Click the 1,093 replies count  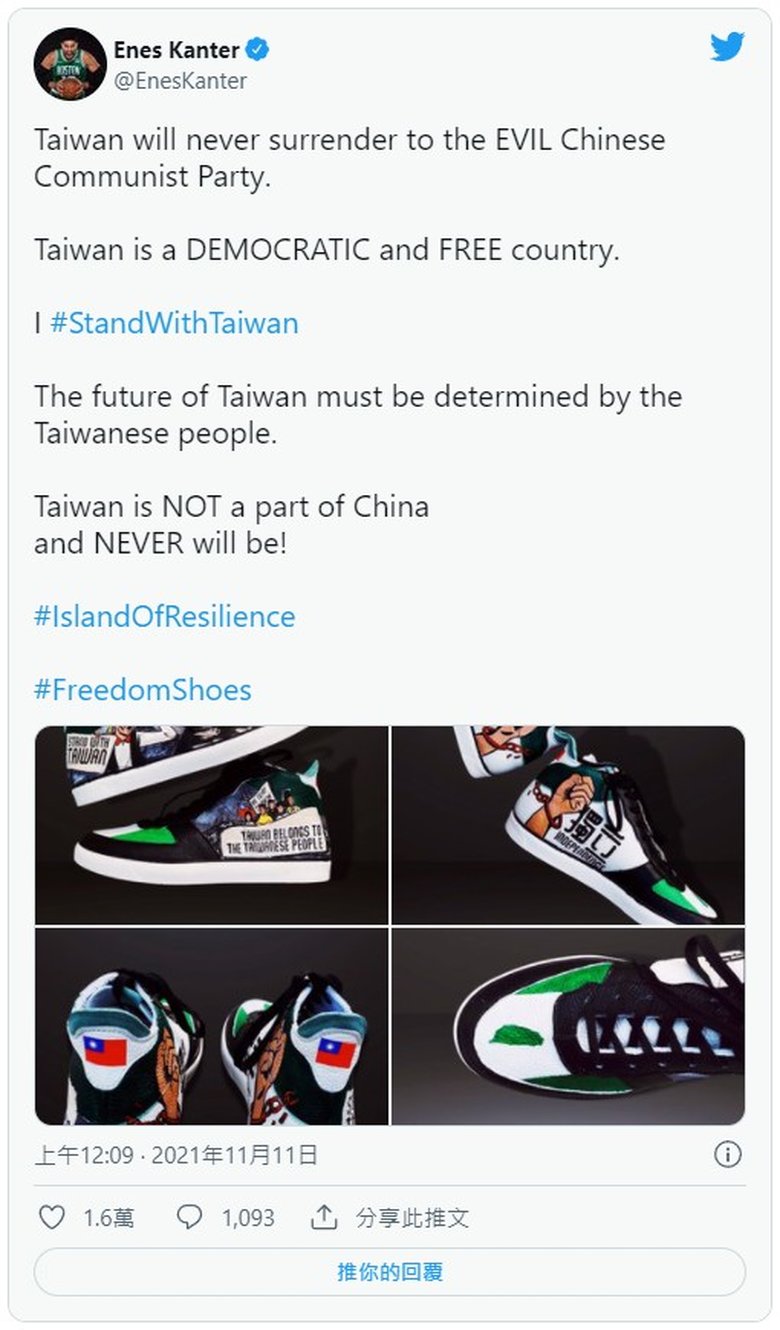click(248, 1217)
